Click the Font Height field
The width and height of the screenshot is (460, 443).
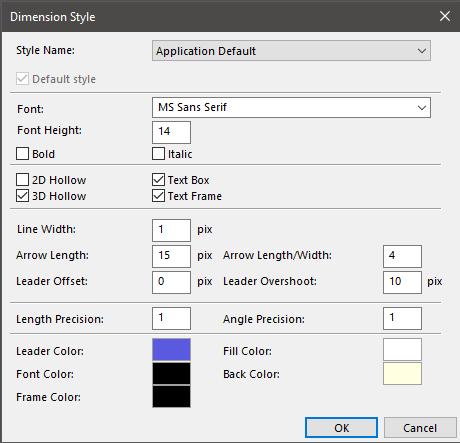pos(171,132)
